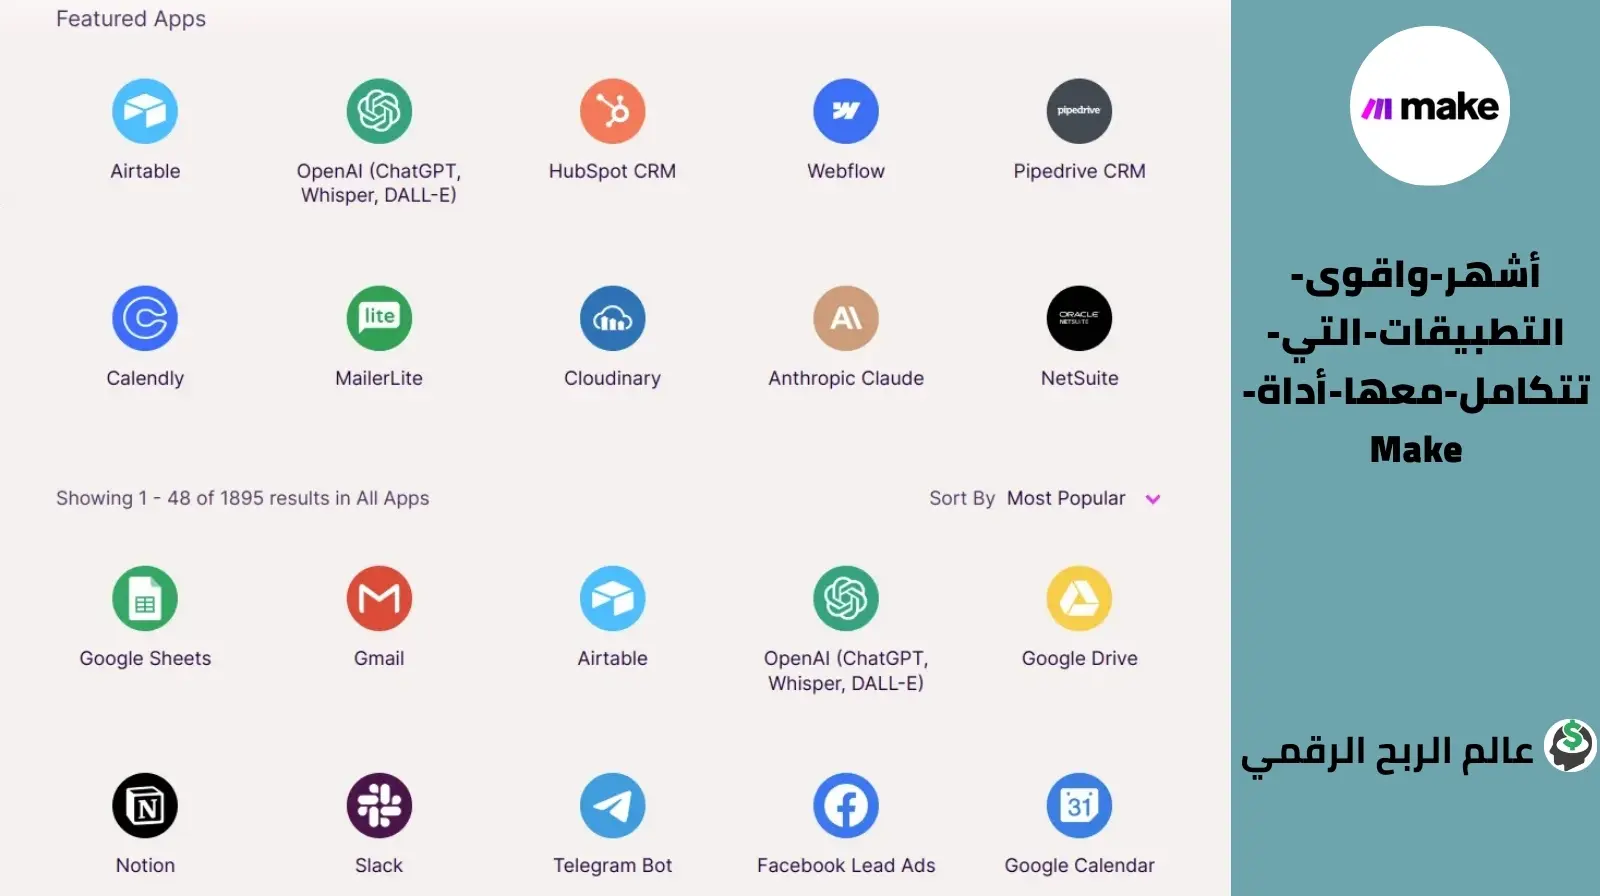1600x896 pixels.
Task: Open the Calendly app icon
Action: 145,318
